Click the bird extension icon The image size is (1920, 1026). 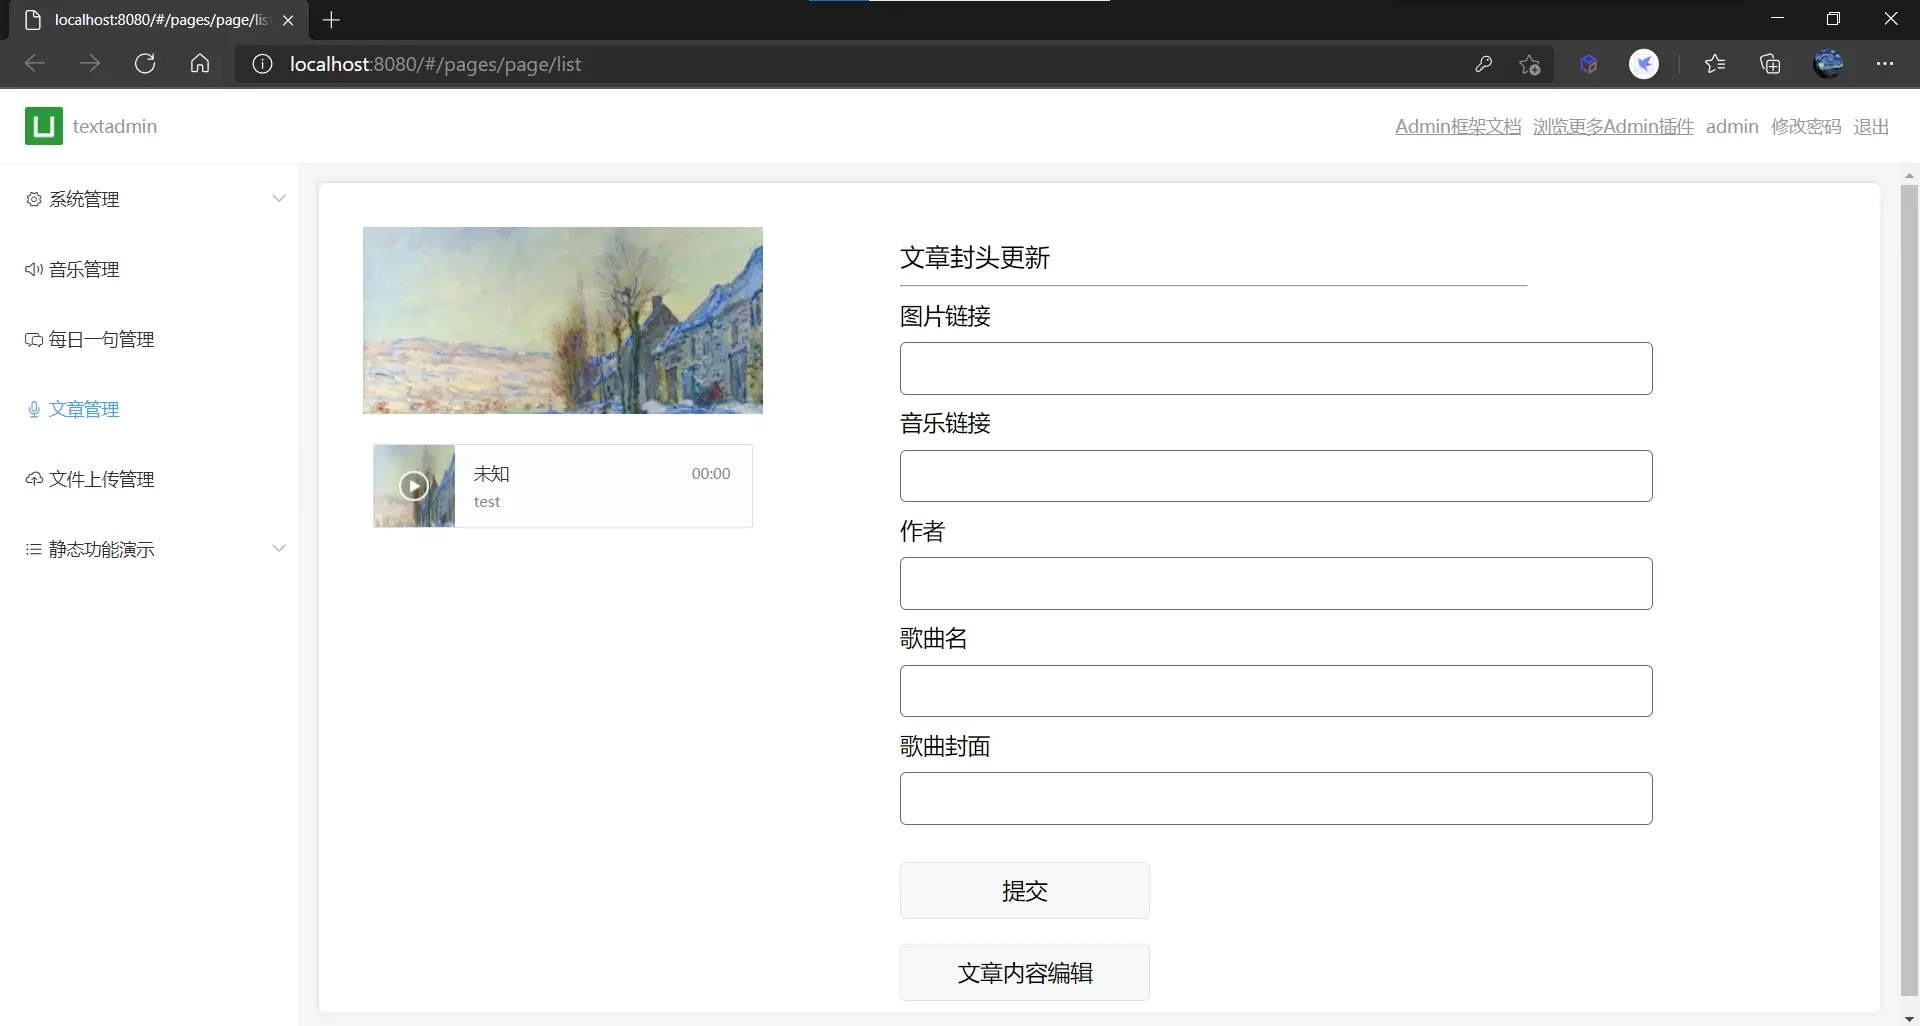coord(1644,64)
